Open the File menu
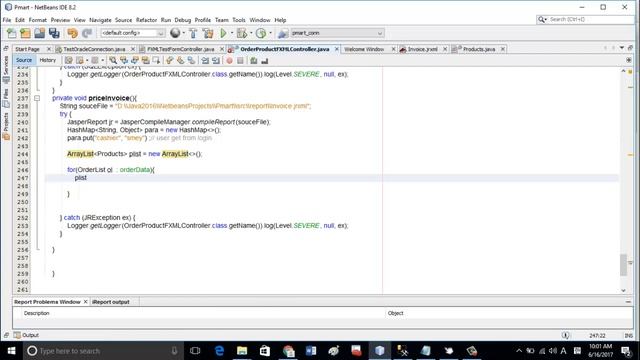This screenshot has width=640, height=360. click(x=7, y=20)
